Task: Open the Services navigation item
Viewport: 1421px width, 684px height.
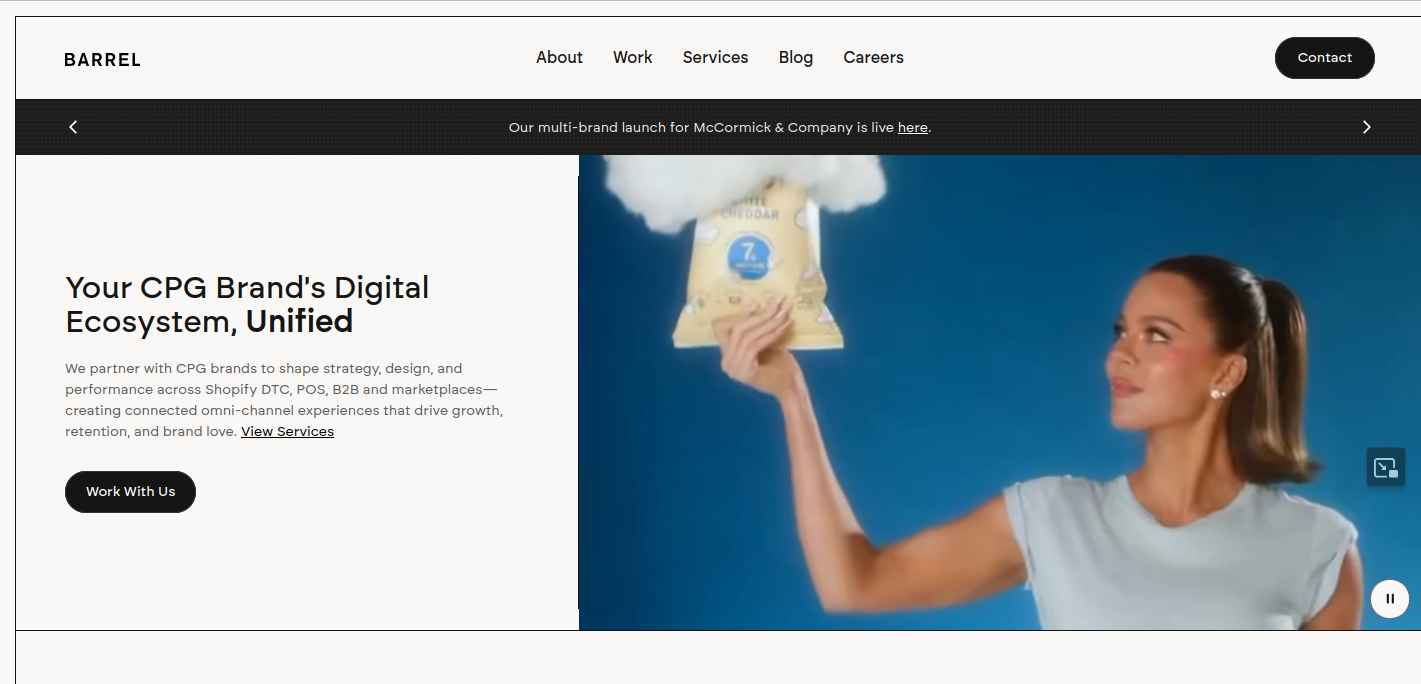Action: pos(715,58)
